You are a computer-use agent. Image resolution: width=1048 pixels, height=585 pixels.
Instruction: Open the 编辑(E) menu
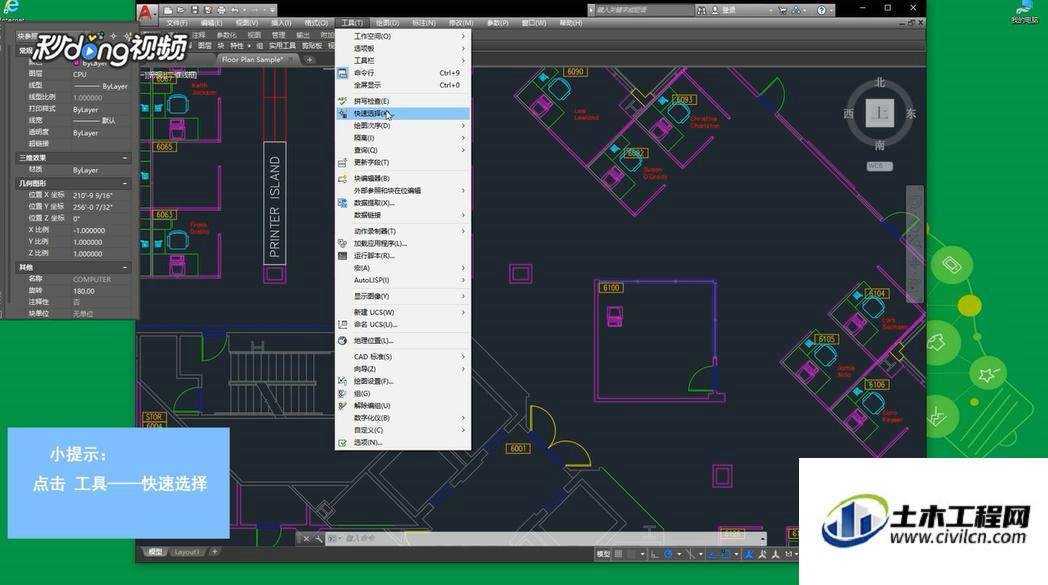[x=211, y=23]
